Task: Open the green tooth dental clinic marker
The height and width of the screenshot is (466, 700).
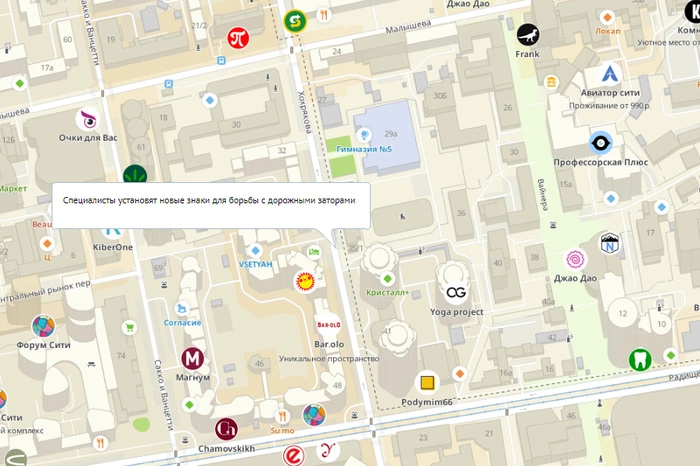Action: 639,358
